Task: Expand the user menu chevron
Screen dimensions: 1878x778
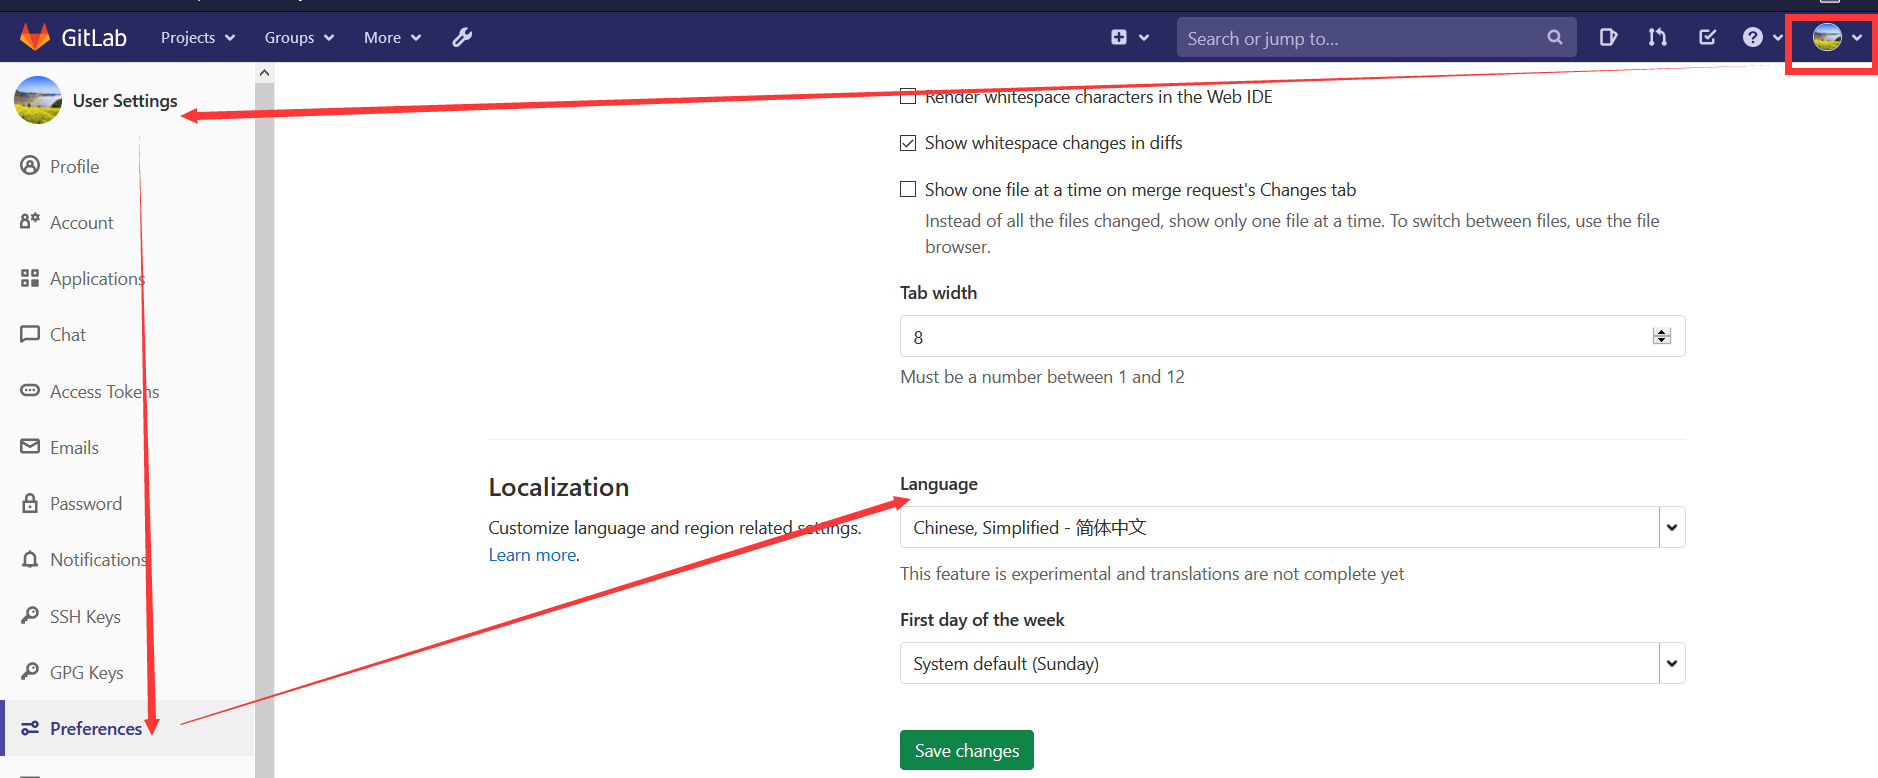Action: point(1857,38)
